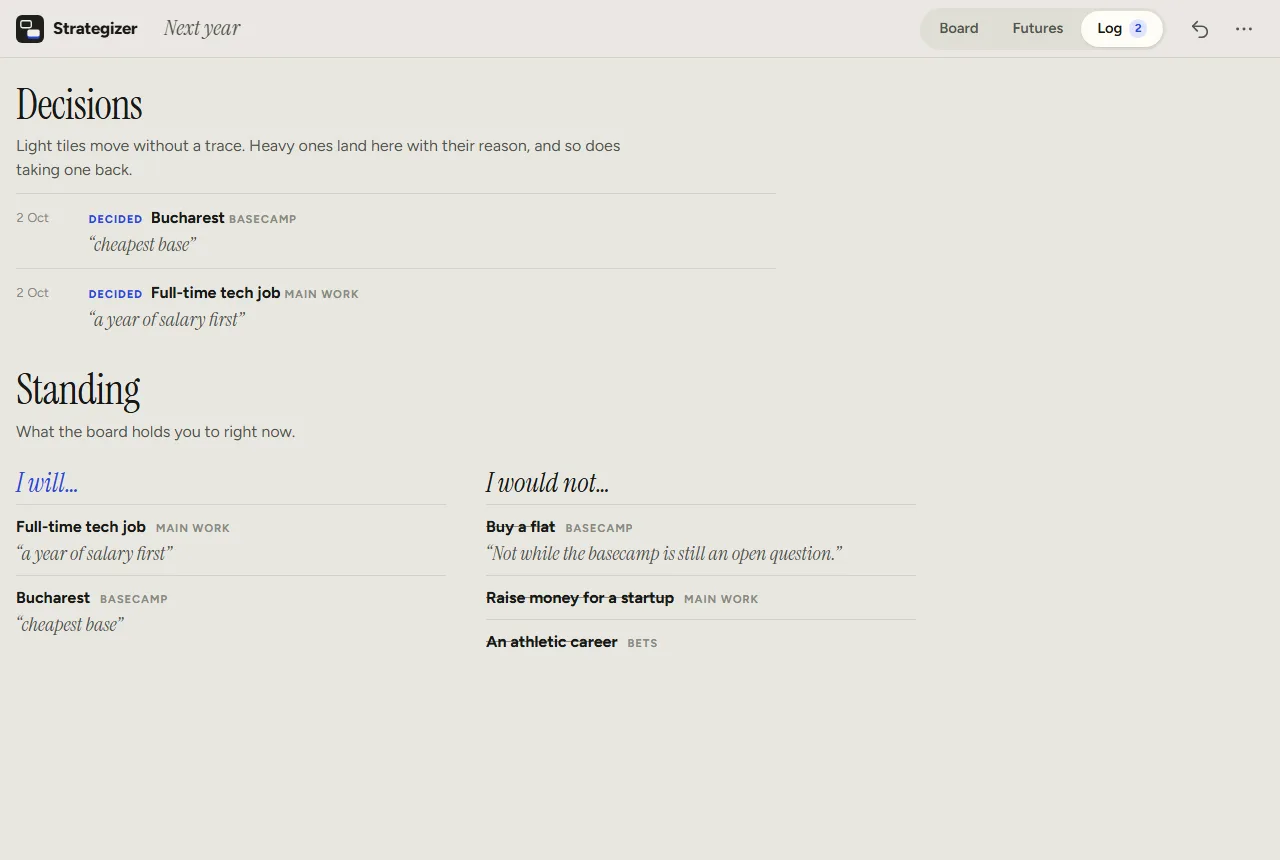Click the Next year plan title
Screen dimensions: 1280x860
[x=202, y=29]
